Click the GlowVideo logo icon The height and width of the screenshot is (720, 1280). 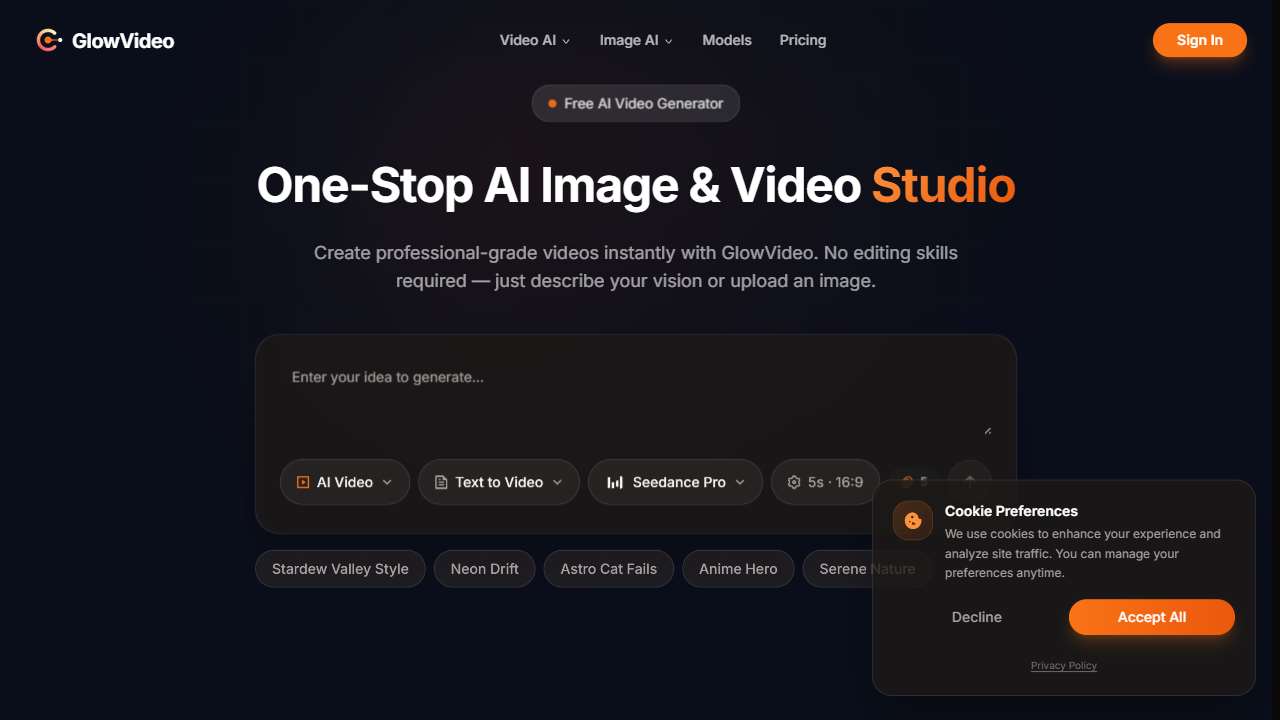tap(47, 40)
